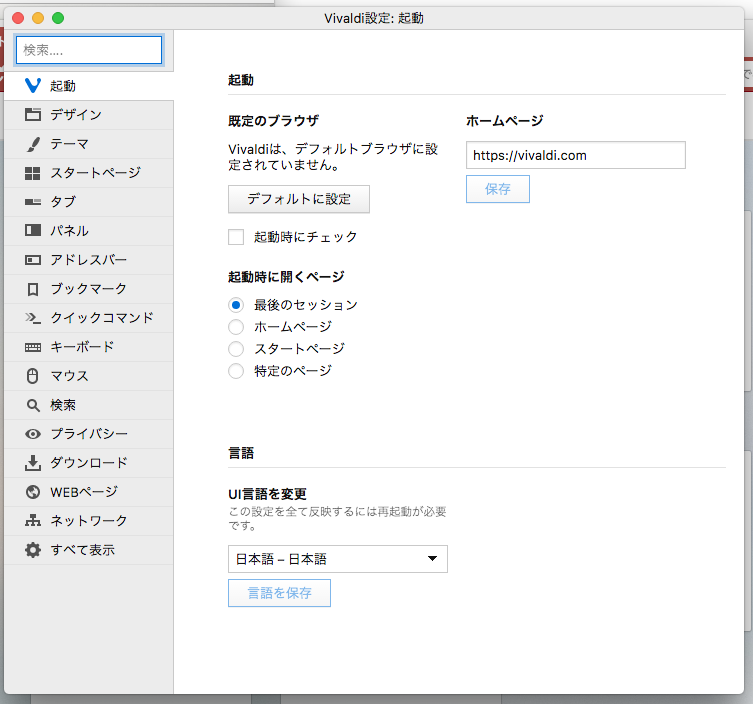
Task: Open アドレスバー settings label
Action: (89, 260)
